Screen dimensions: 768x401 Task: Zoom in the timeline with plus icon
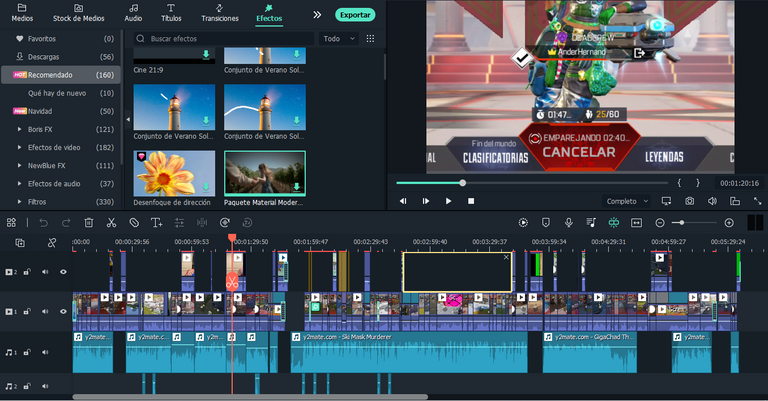[729, 223]
